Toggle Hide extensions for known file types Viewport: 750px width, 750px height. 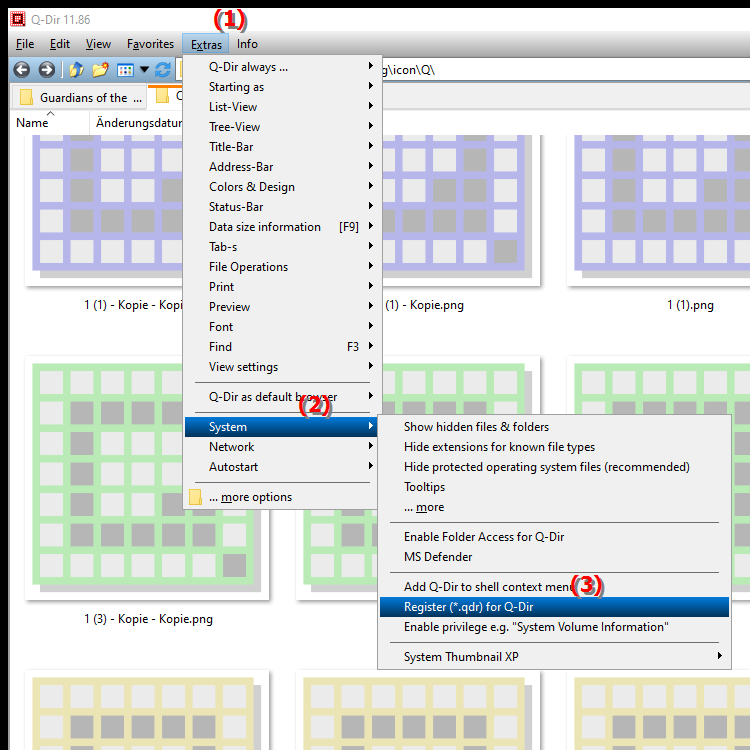[x=554, y=447]
